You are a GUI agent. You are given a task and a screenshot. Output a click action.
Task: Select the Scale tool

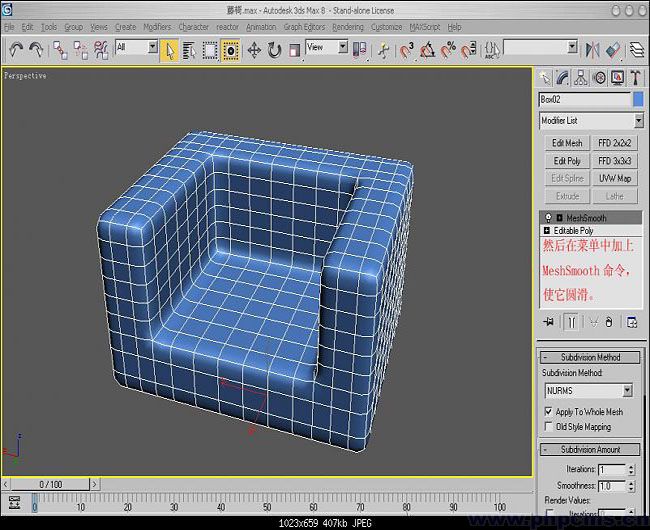pyautogui.click(x=294, y=51)
